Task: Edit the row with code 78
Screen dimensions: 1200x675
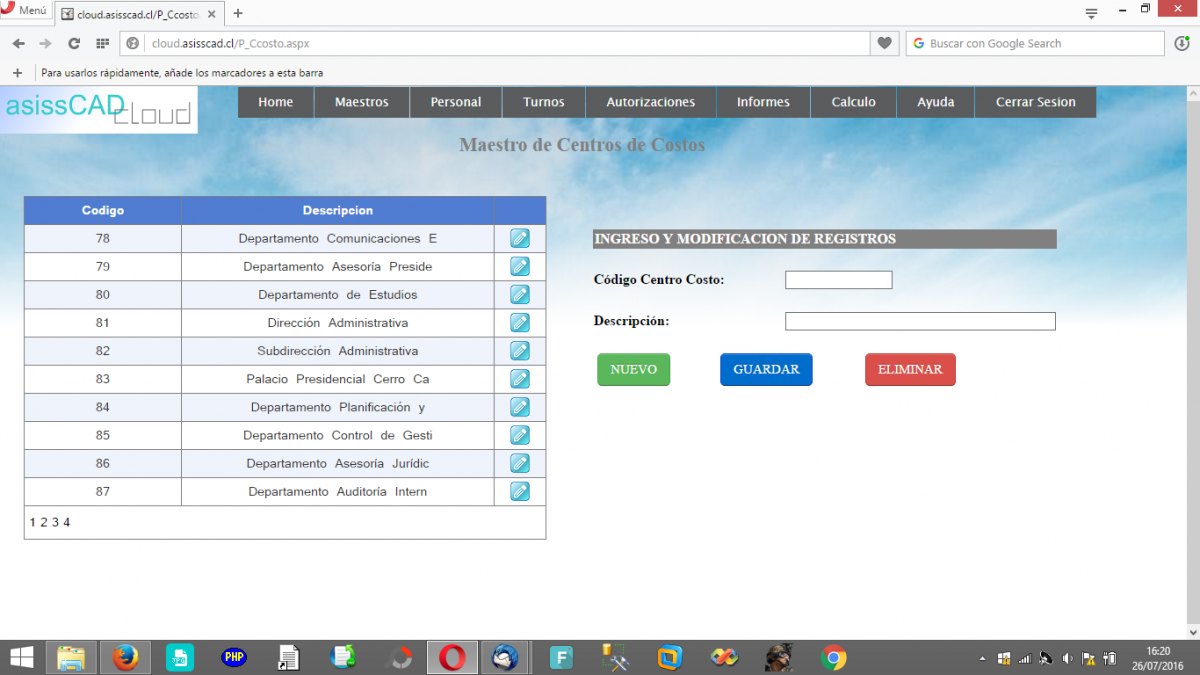Action: 520,238
